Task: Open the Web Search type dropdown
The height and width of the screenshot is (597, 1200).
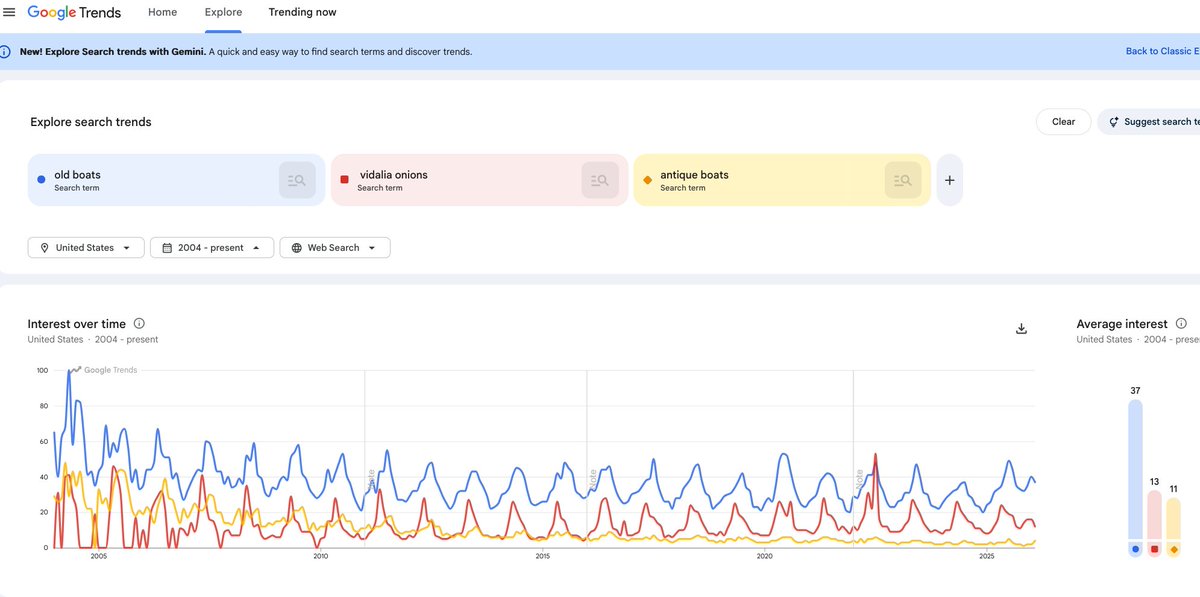Action: 335,247
